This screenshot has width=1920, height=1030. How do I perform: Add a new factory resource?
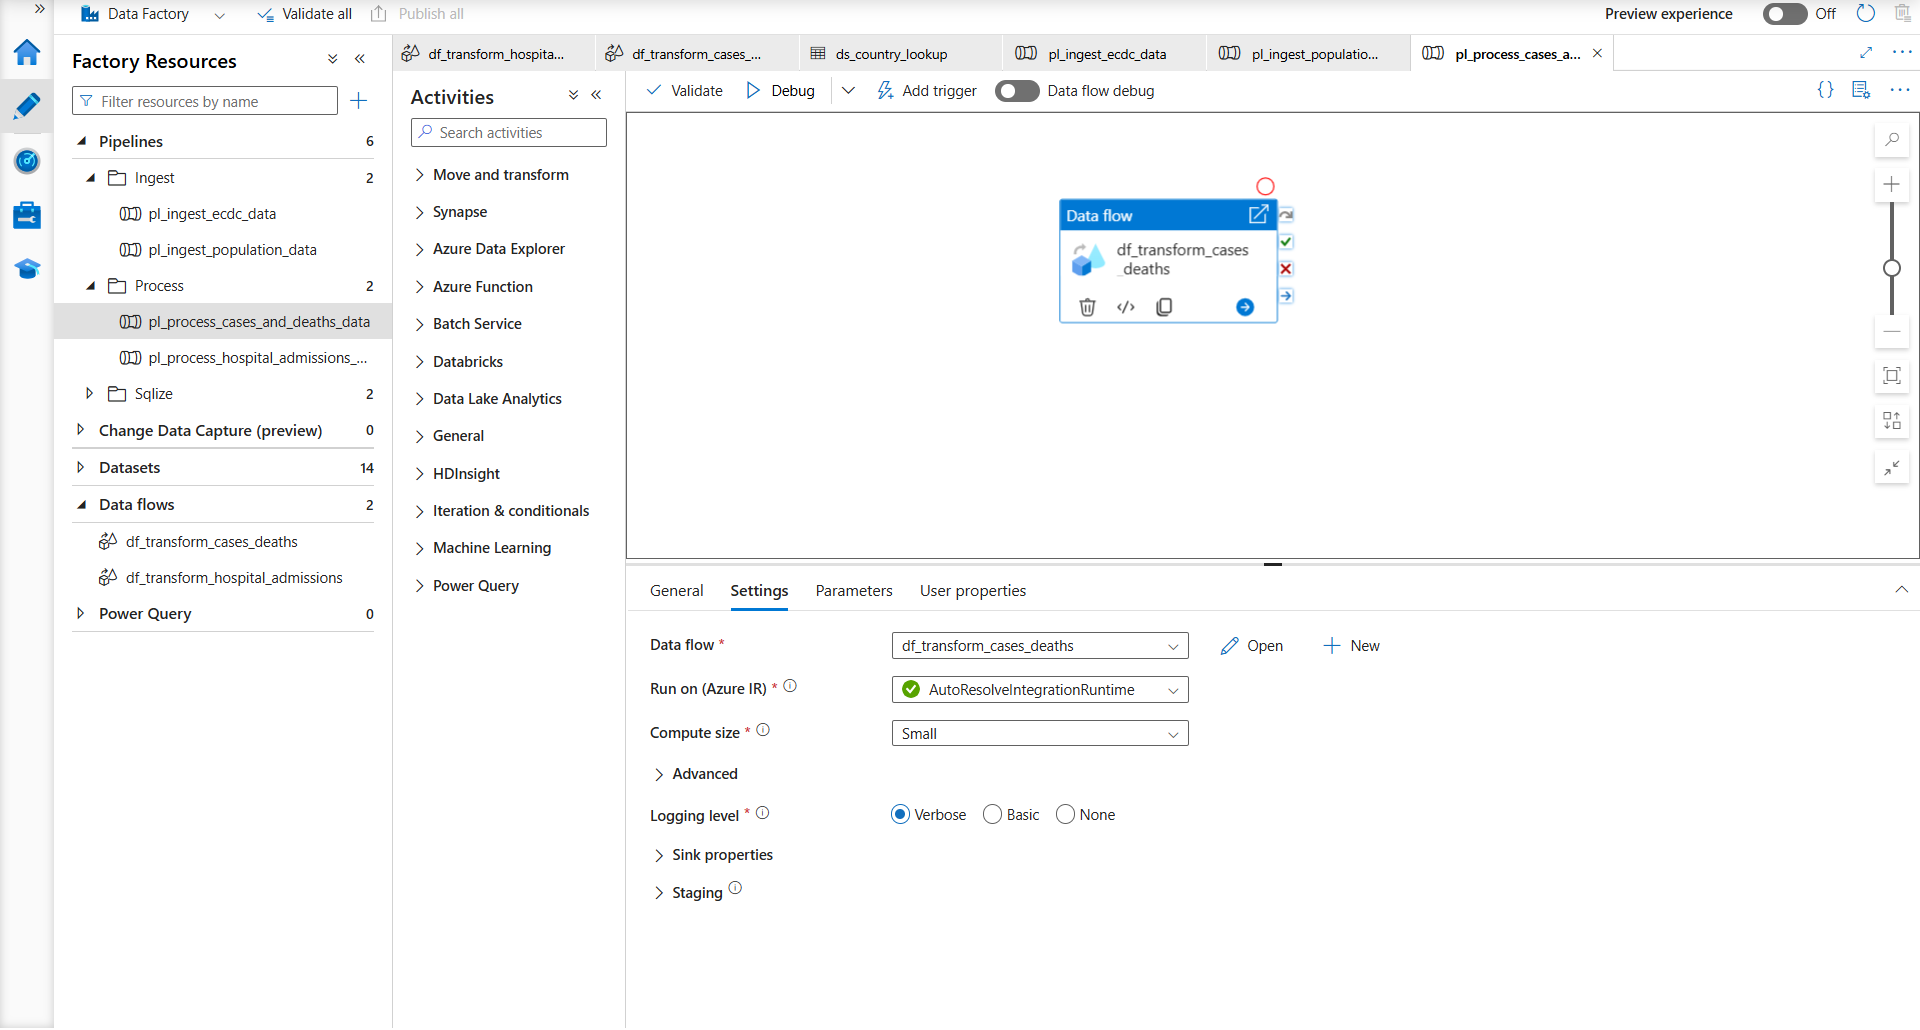359,100
